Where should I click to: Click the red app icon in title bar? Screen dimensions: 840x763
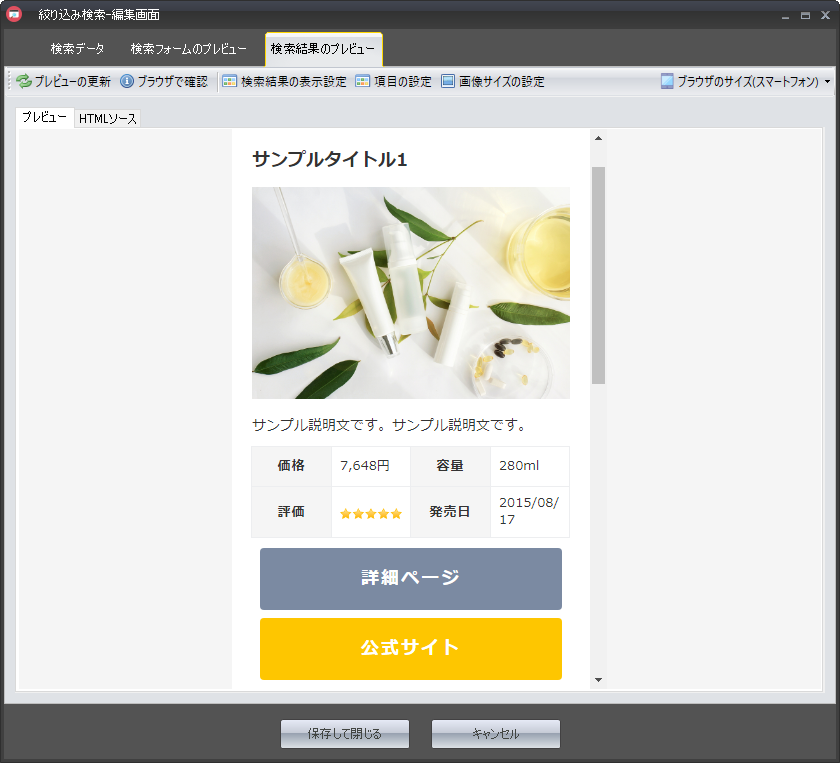click(x=14, y=15)
